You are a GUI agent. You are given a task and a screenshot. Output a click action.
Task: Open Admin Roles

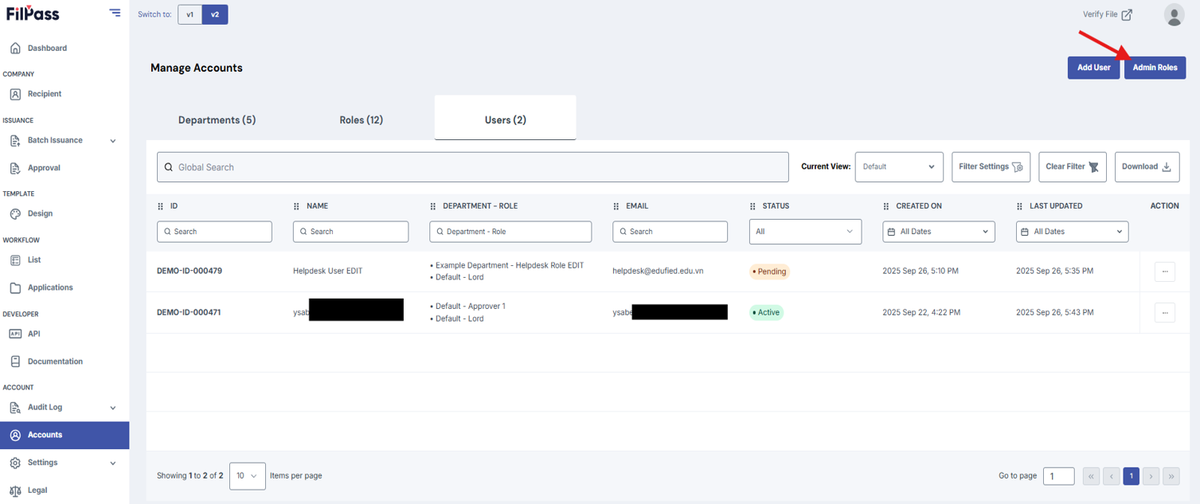click(x=1155, y=67)
